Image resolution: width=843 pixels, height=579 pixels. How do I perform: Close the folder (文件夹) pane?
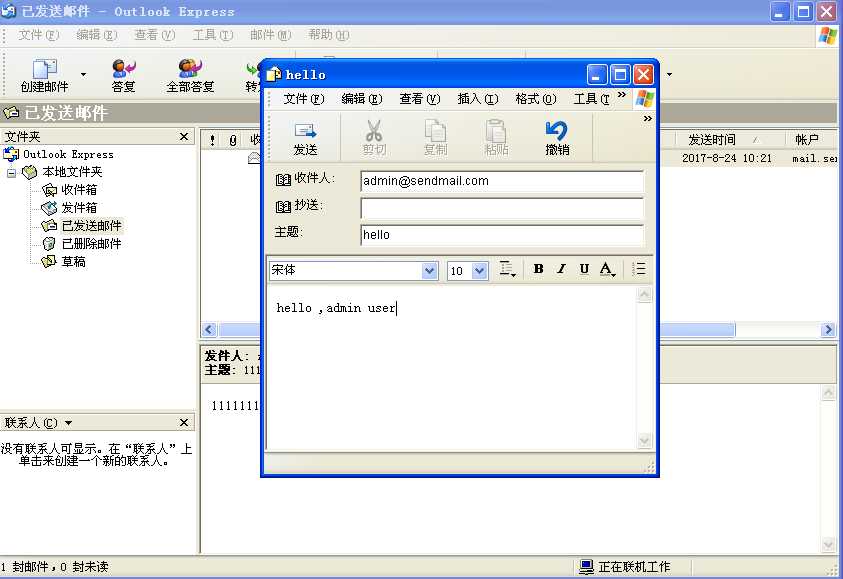(x=184, y=137)
